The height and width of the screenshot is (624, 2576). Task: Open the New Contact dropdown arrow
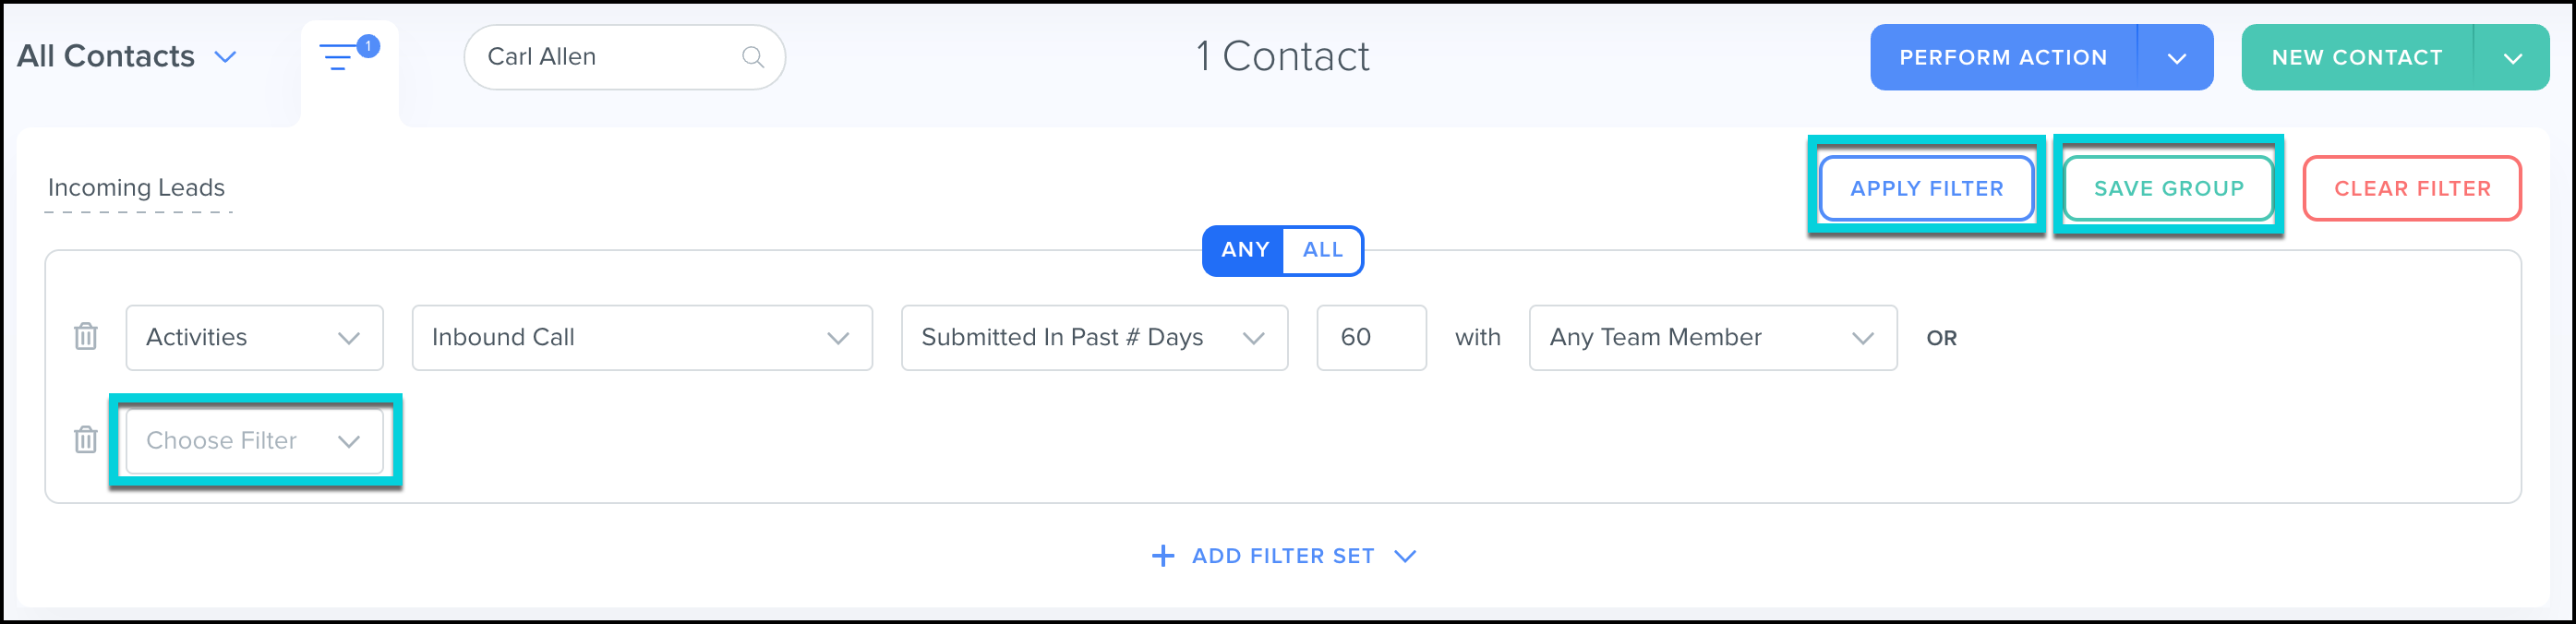point(2512,58)
